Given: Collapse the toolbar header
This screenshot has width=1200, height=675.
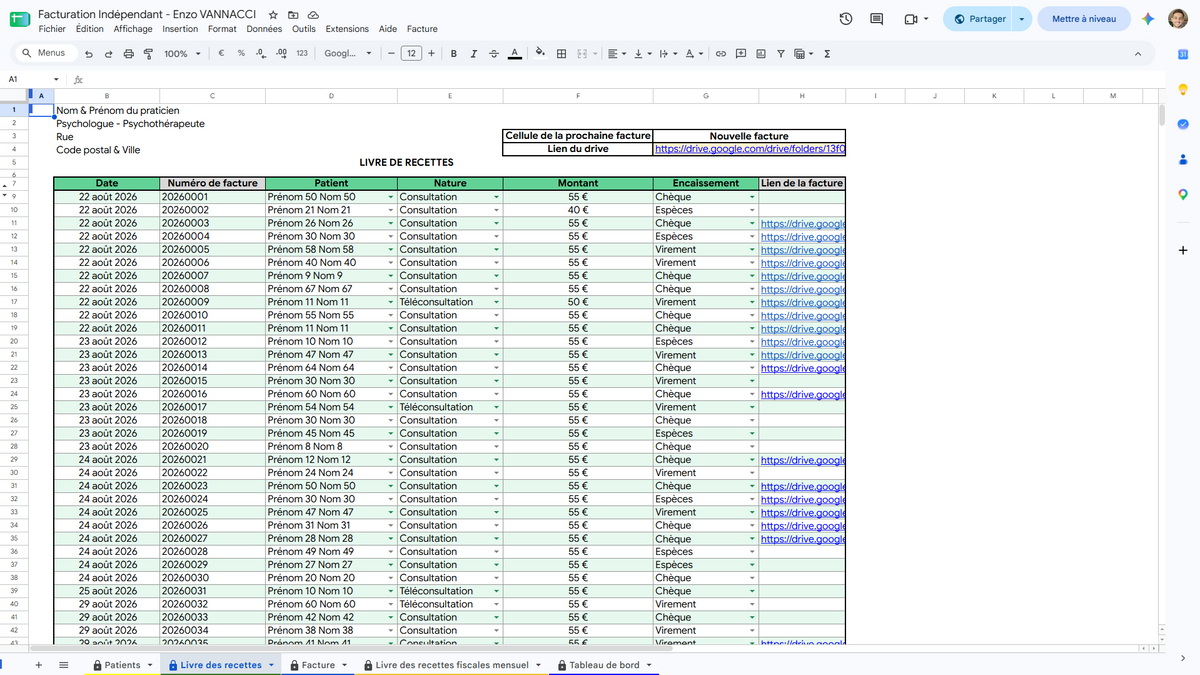Looking at the screenshot, I should [1138, 54].
